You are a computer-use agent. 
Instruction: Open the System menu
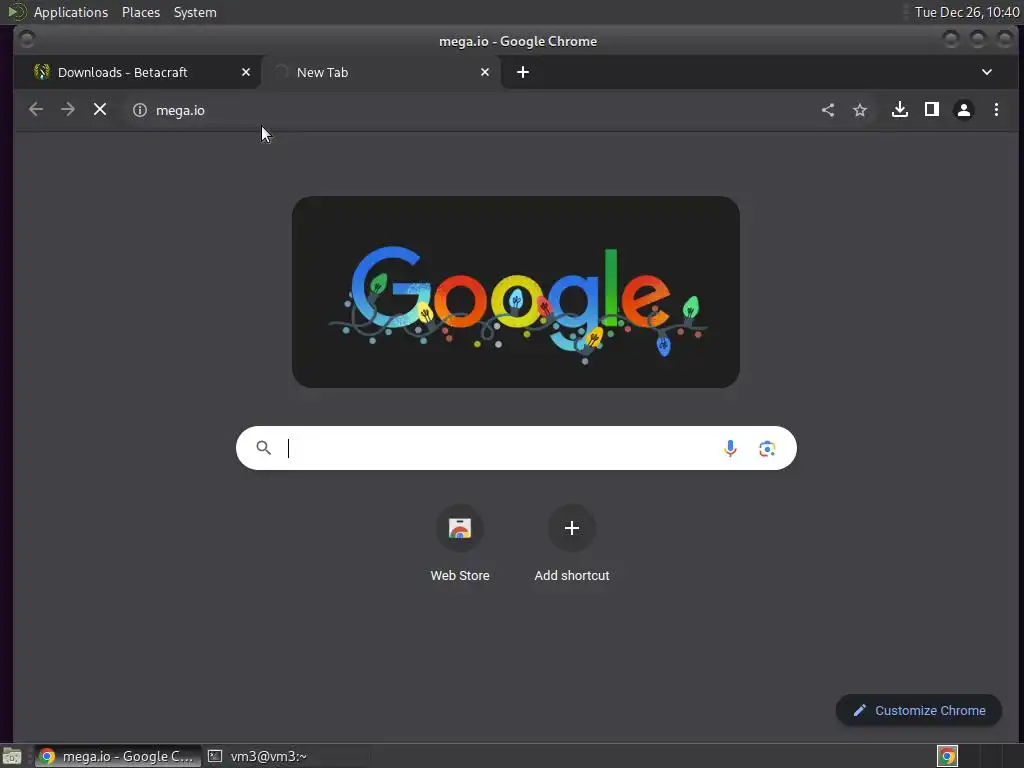(x=195, y=12)
